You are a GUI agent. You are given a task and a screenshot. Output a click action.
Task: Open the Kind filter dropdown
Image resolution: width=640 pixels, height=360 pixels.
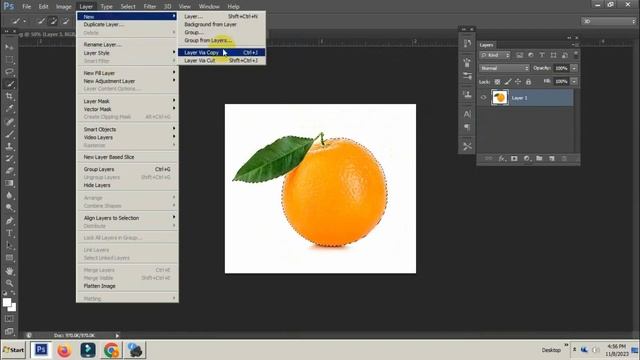tap(495, 55)
